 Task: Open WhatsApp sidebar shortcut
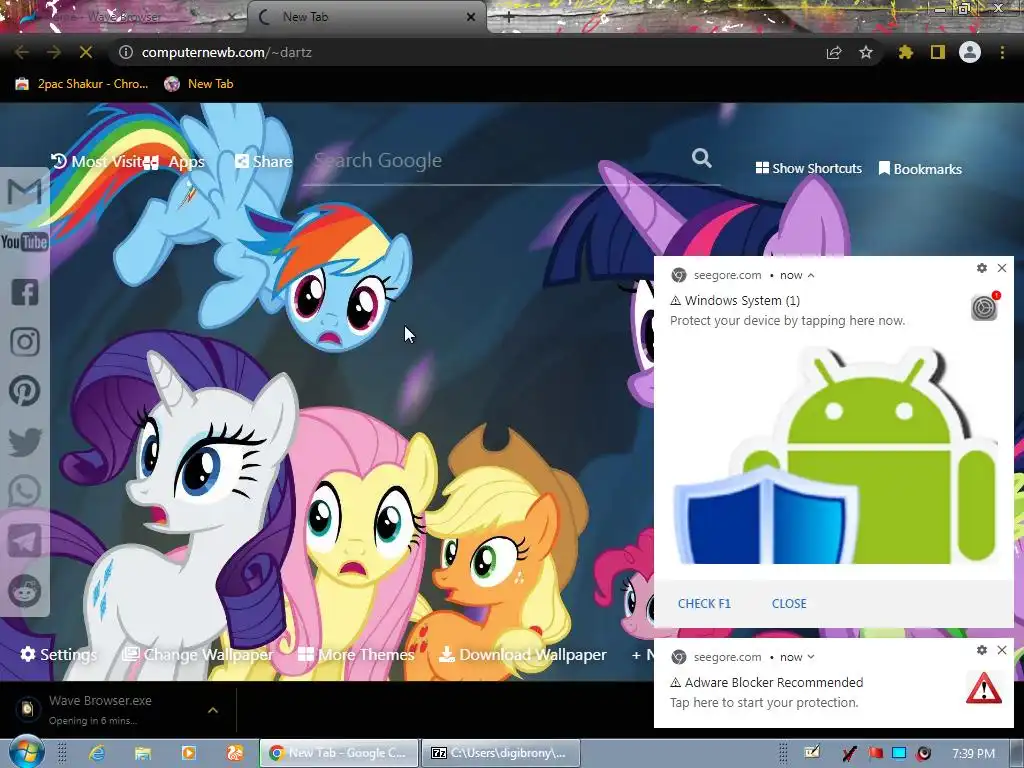(x=25, y=491)
